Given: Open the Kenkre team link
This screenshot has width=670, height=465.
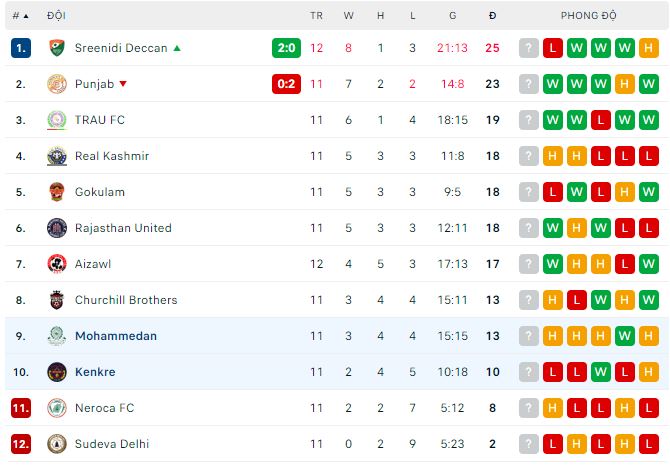Looking at the screenshot, I should coord(95,372).
